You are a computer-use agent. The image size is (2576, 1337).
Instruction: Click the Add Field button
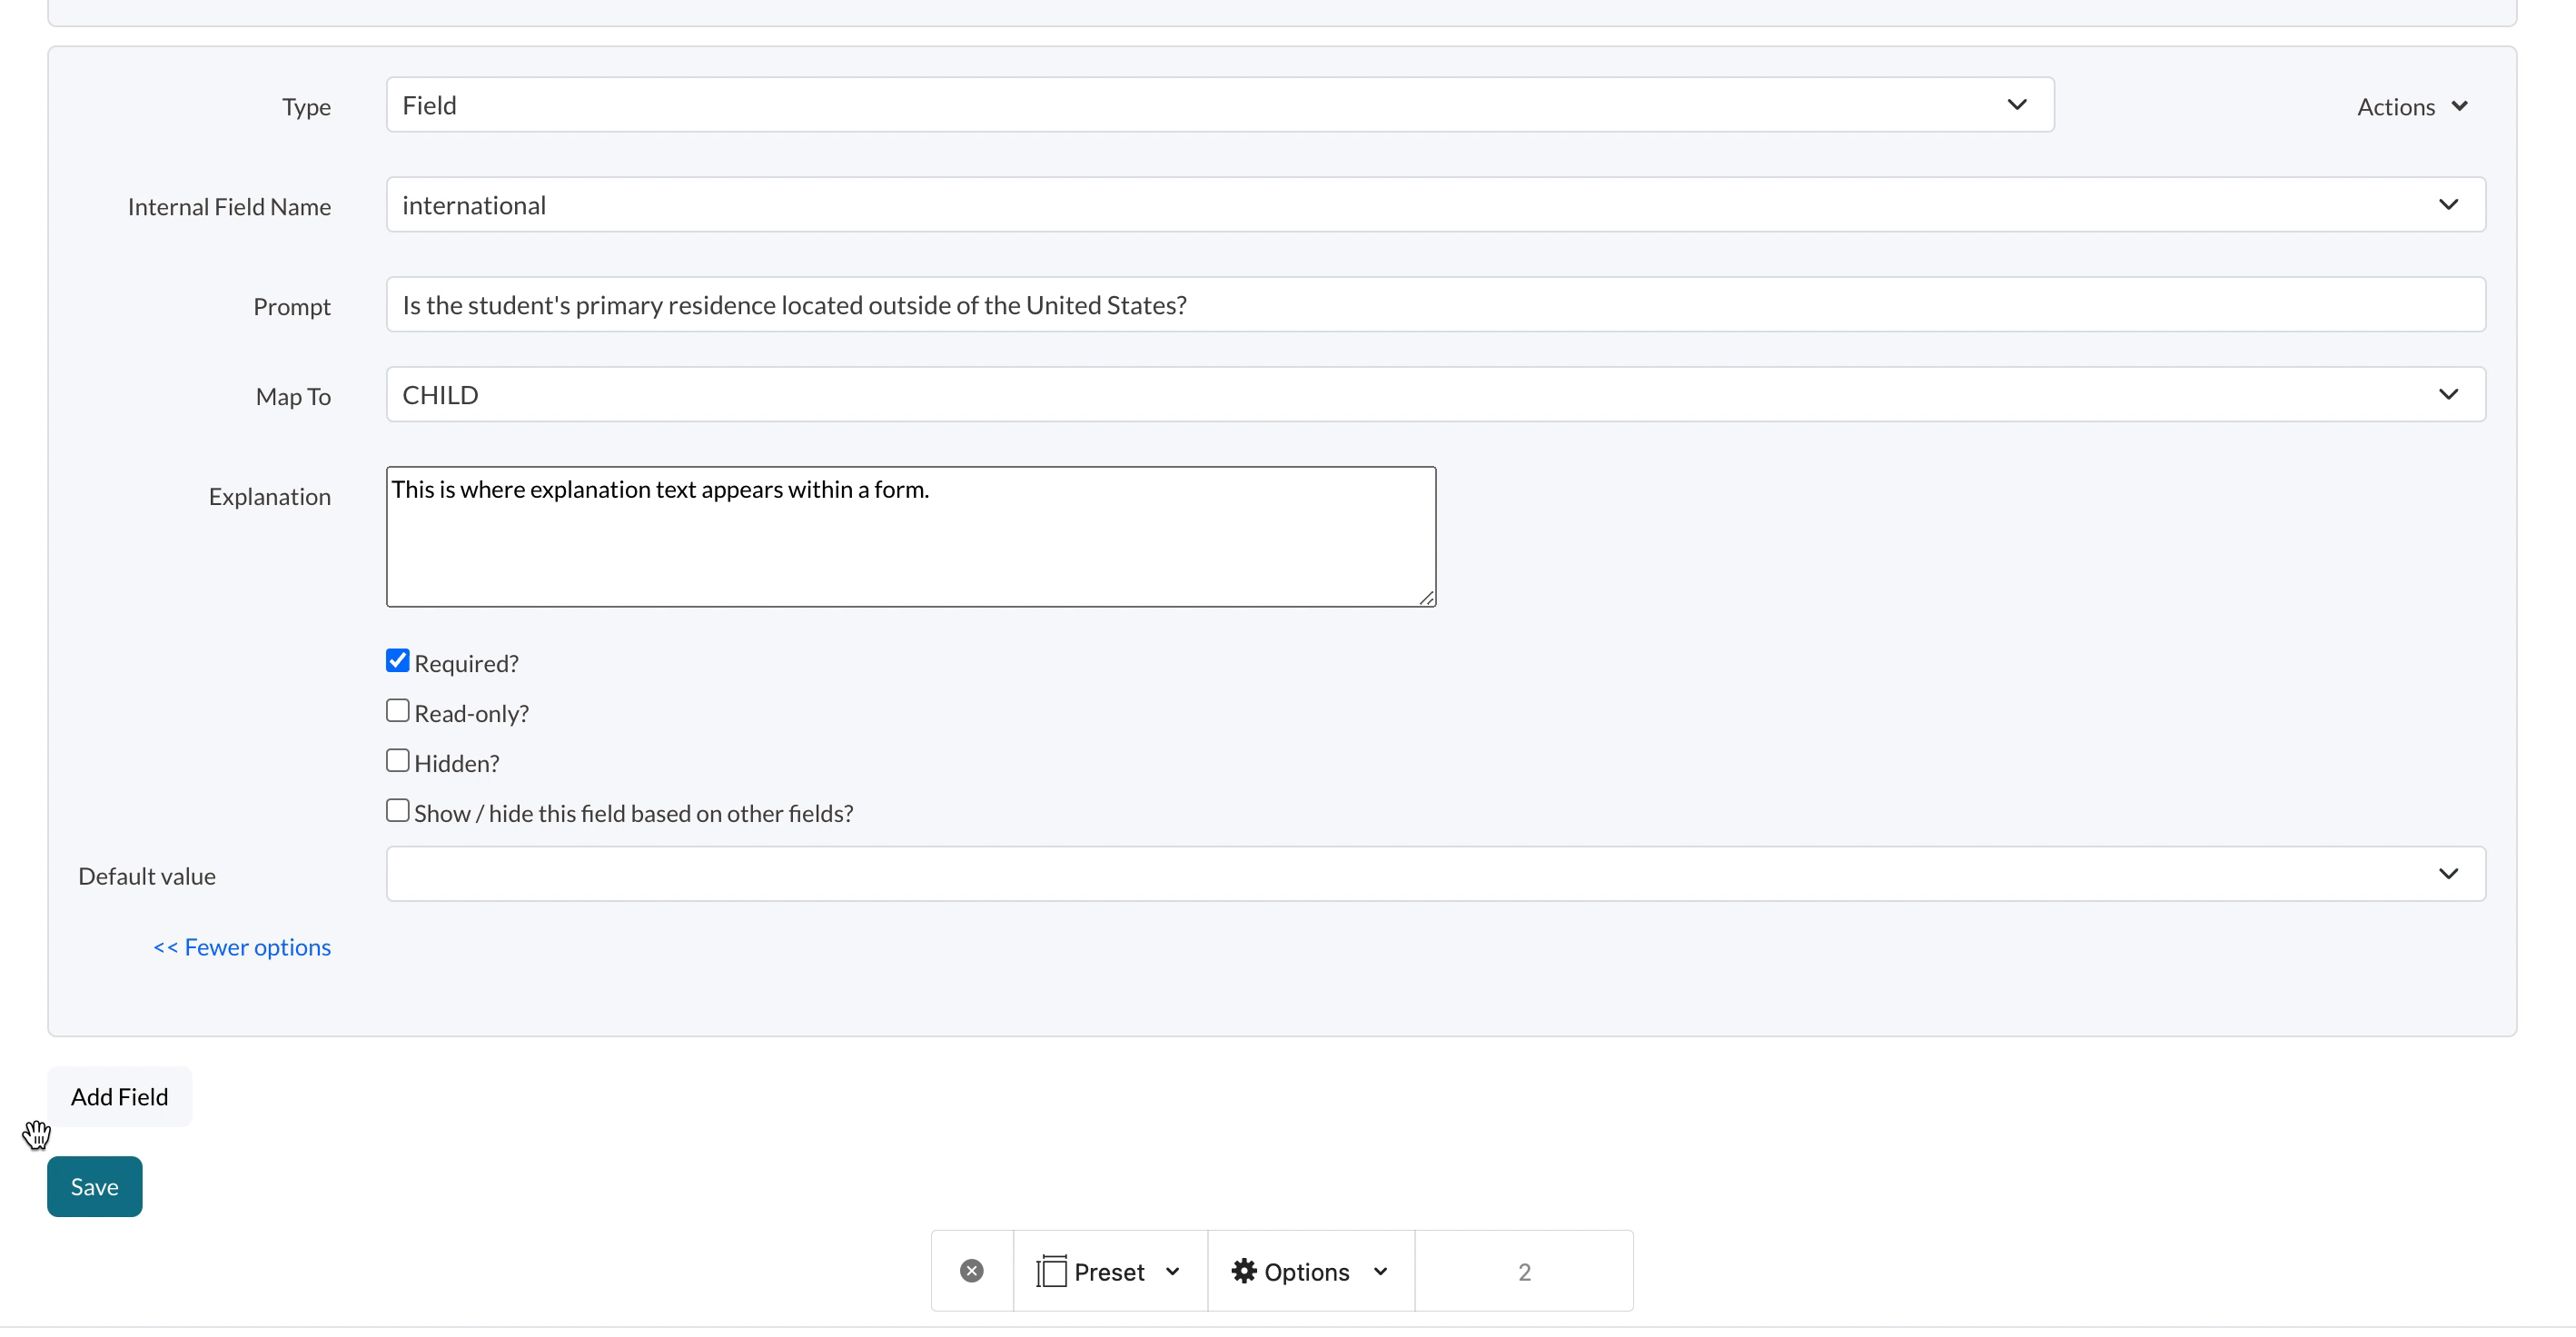[119, 1096]
